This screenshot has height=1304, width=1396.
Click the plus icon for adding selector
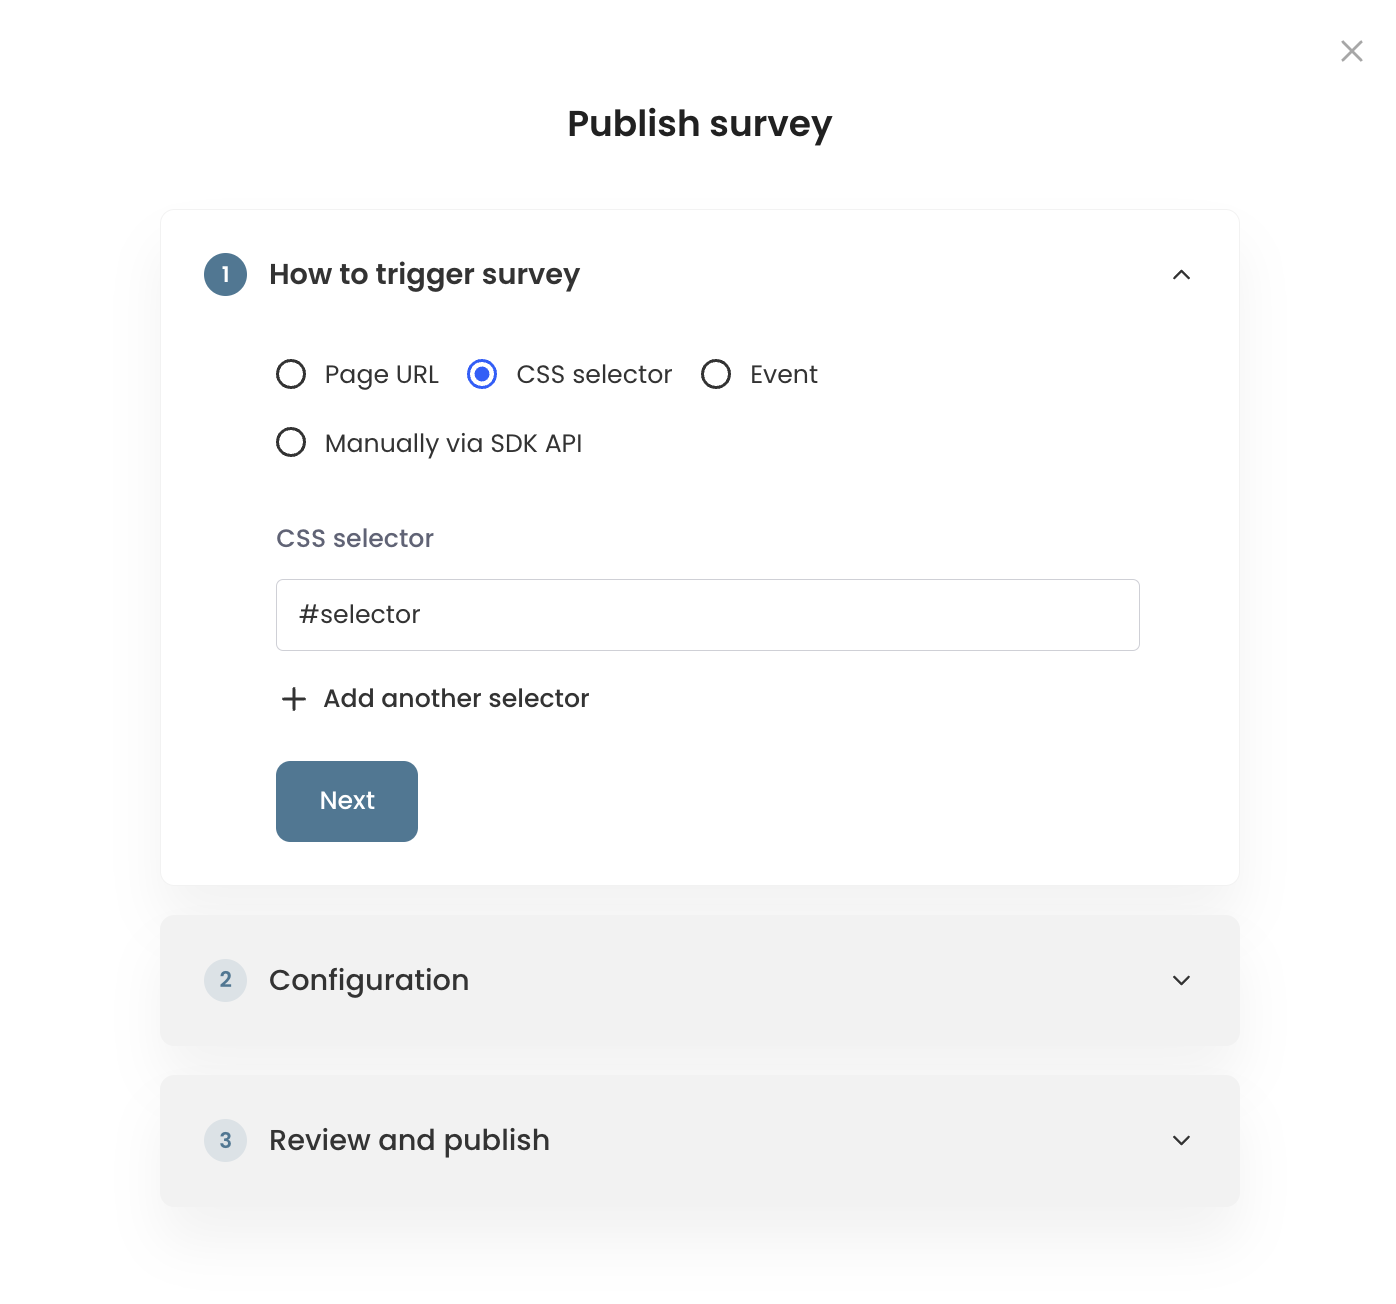coord(293,699)
